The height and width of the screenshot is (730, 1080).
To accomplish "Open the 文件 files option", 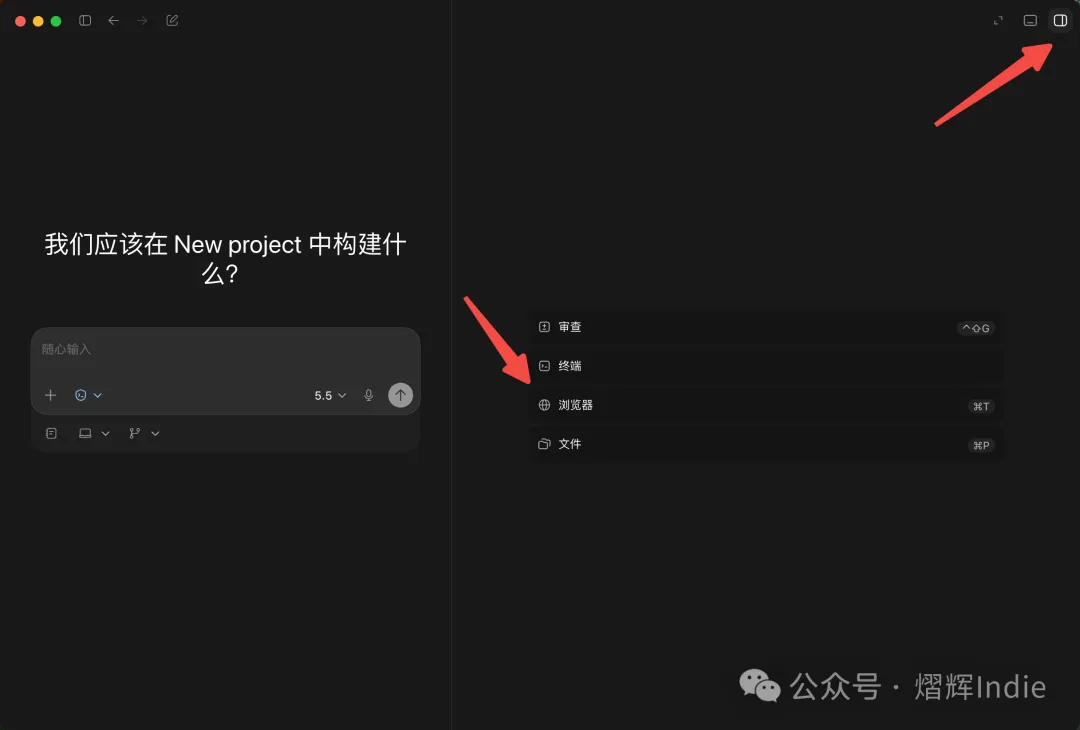I will (x=766, y=444).
